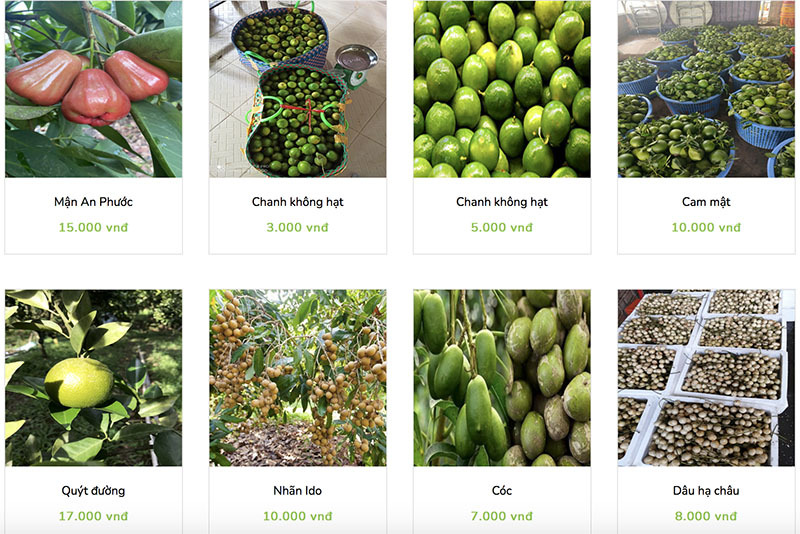This screenshot has width=800, height=534.
Task: Click the Nhãn Ido product name
Action: click(297, 491)
